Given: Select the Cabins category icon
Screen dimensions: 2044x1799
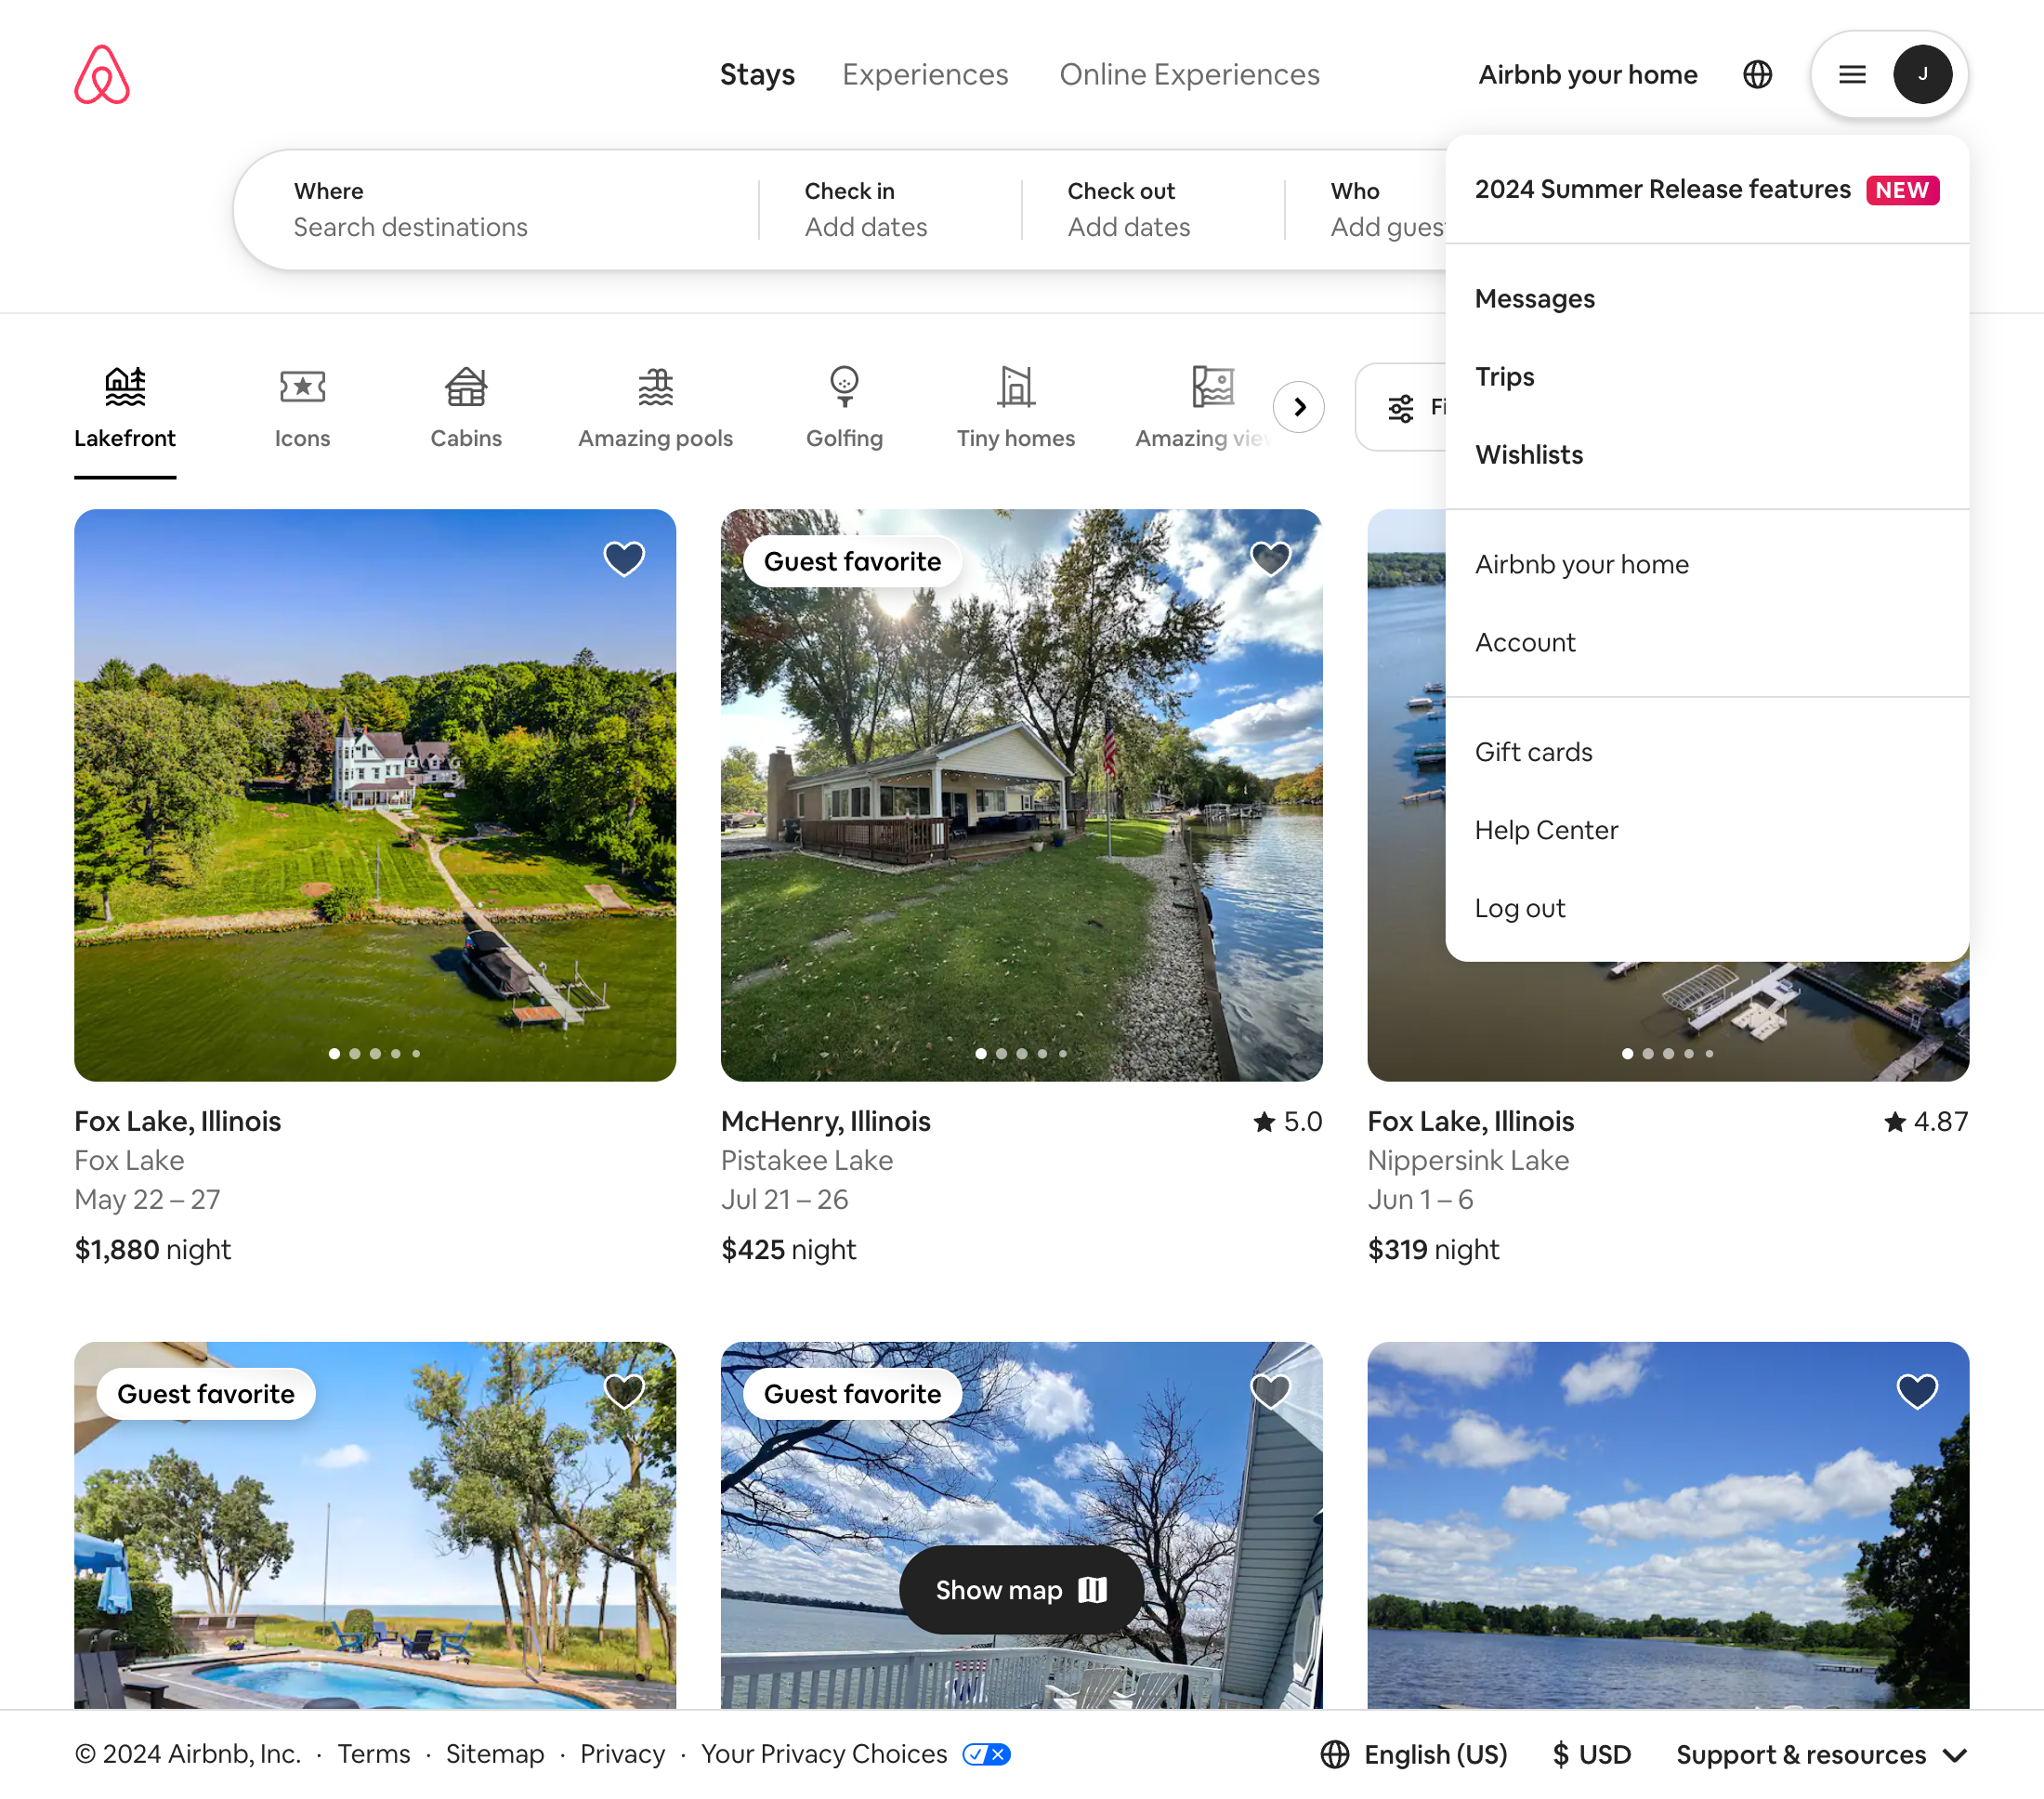Looking at the screenshot, I should tap(466, 387).
